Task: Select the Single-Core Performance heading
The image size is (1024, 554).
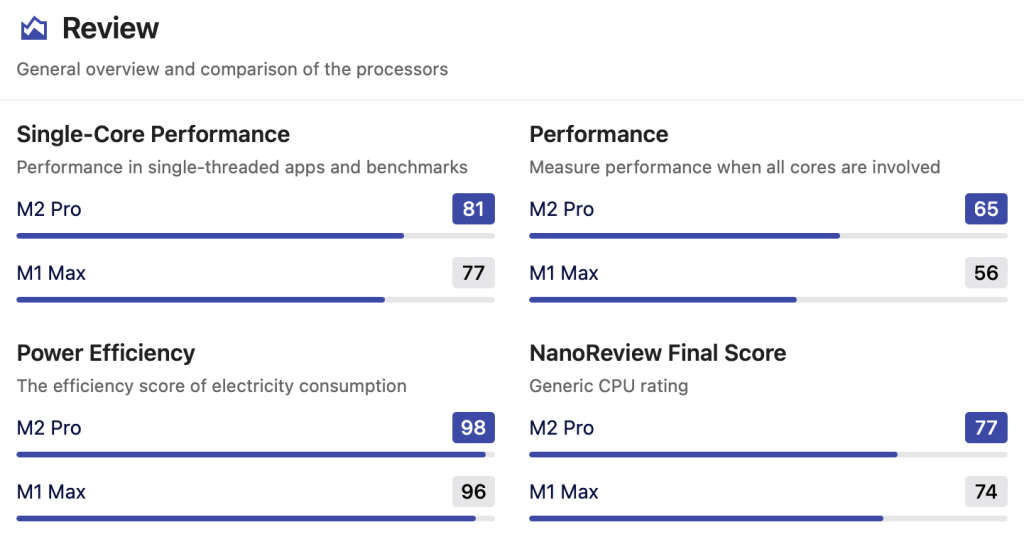Action: [x=153, y=134]
